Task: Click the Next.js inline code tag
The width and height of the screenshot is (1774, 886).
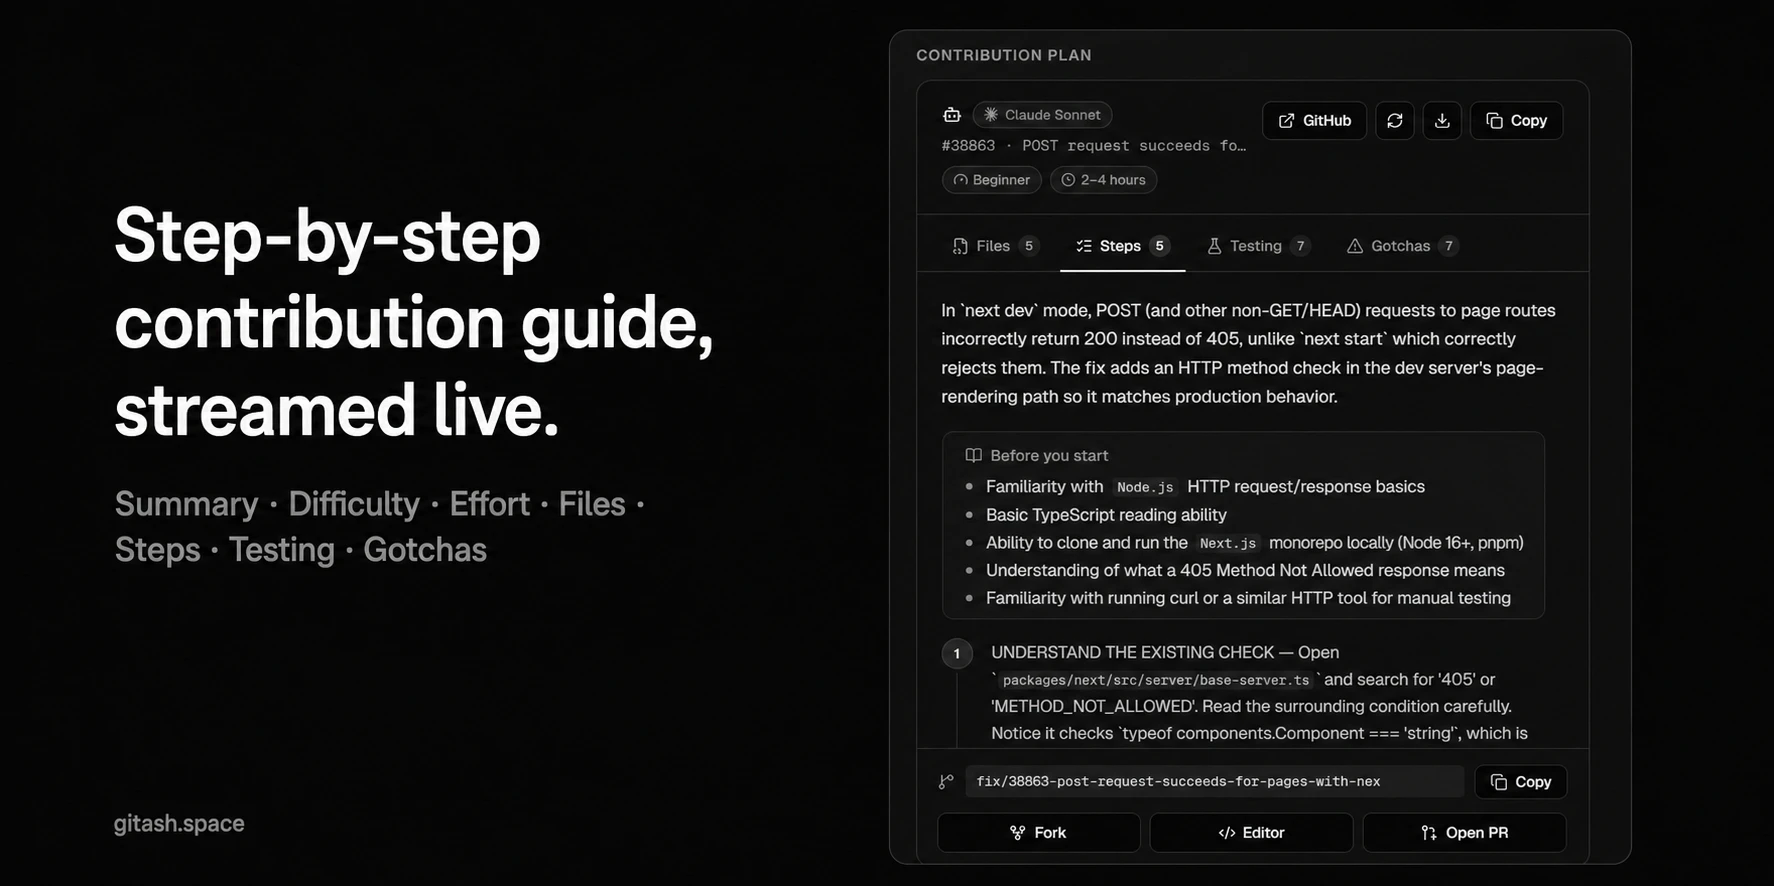Action: (1228, 543)
